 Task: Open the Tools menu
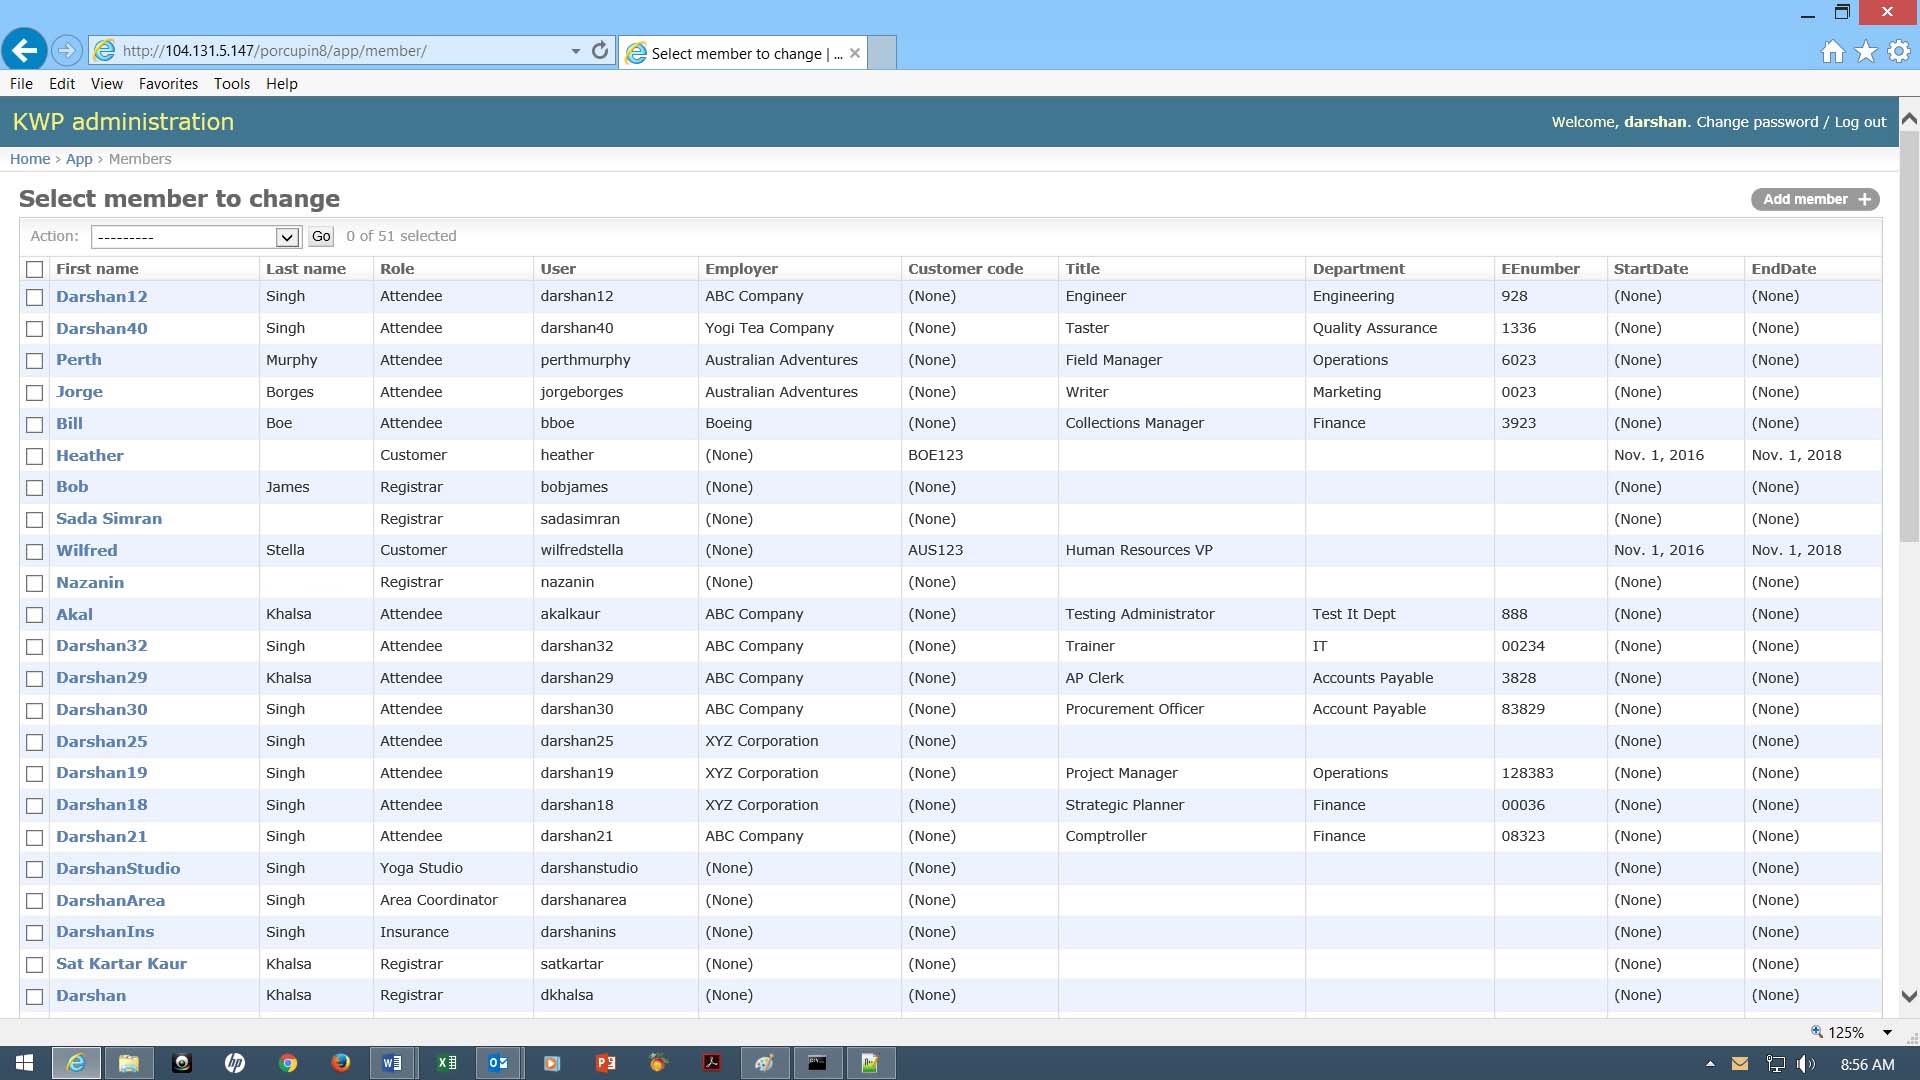click(x=231, y=84)
